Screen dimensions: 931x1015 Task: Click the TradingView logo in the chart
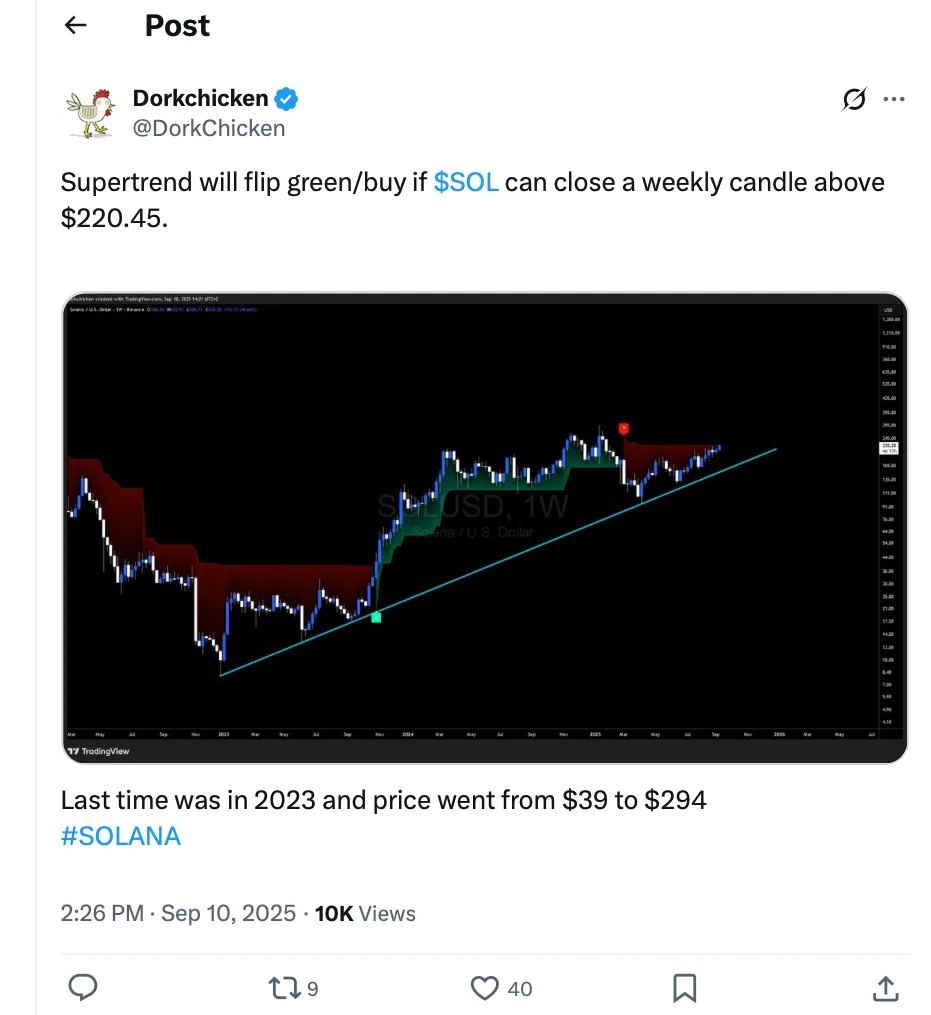[100, 750]
